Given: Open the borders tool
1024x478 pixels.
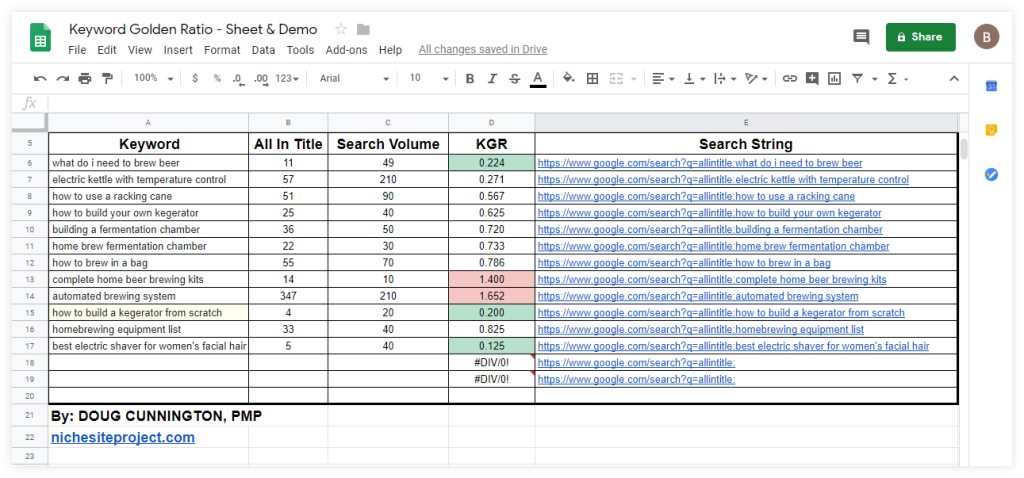Looking at the screenshot, I should pyautogui.click(x=592, y=78).
